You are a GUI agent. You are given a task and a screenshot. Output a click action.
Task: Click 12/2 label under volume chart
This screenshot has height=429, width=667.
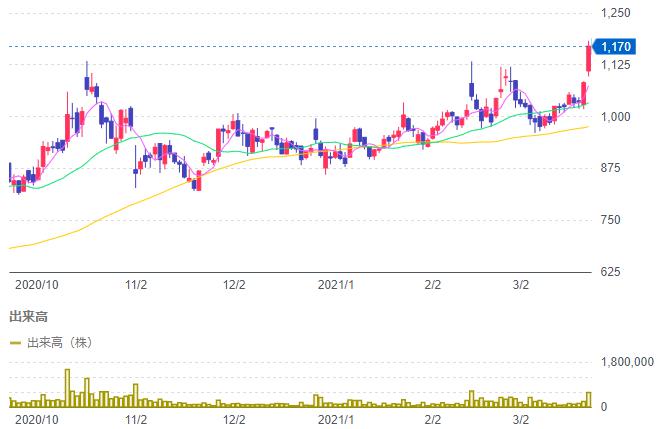pos(234,420)
